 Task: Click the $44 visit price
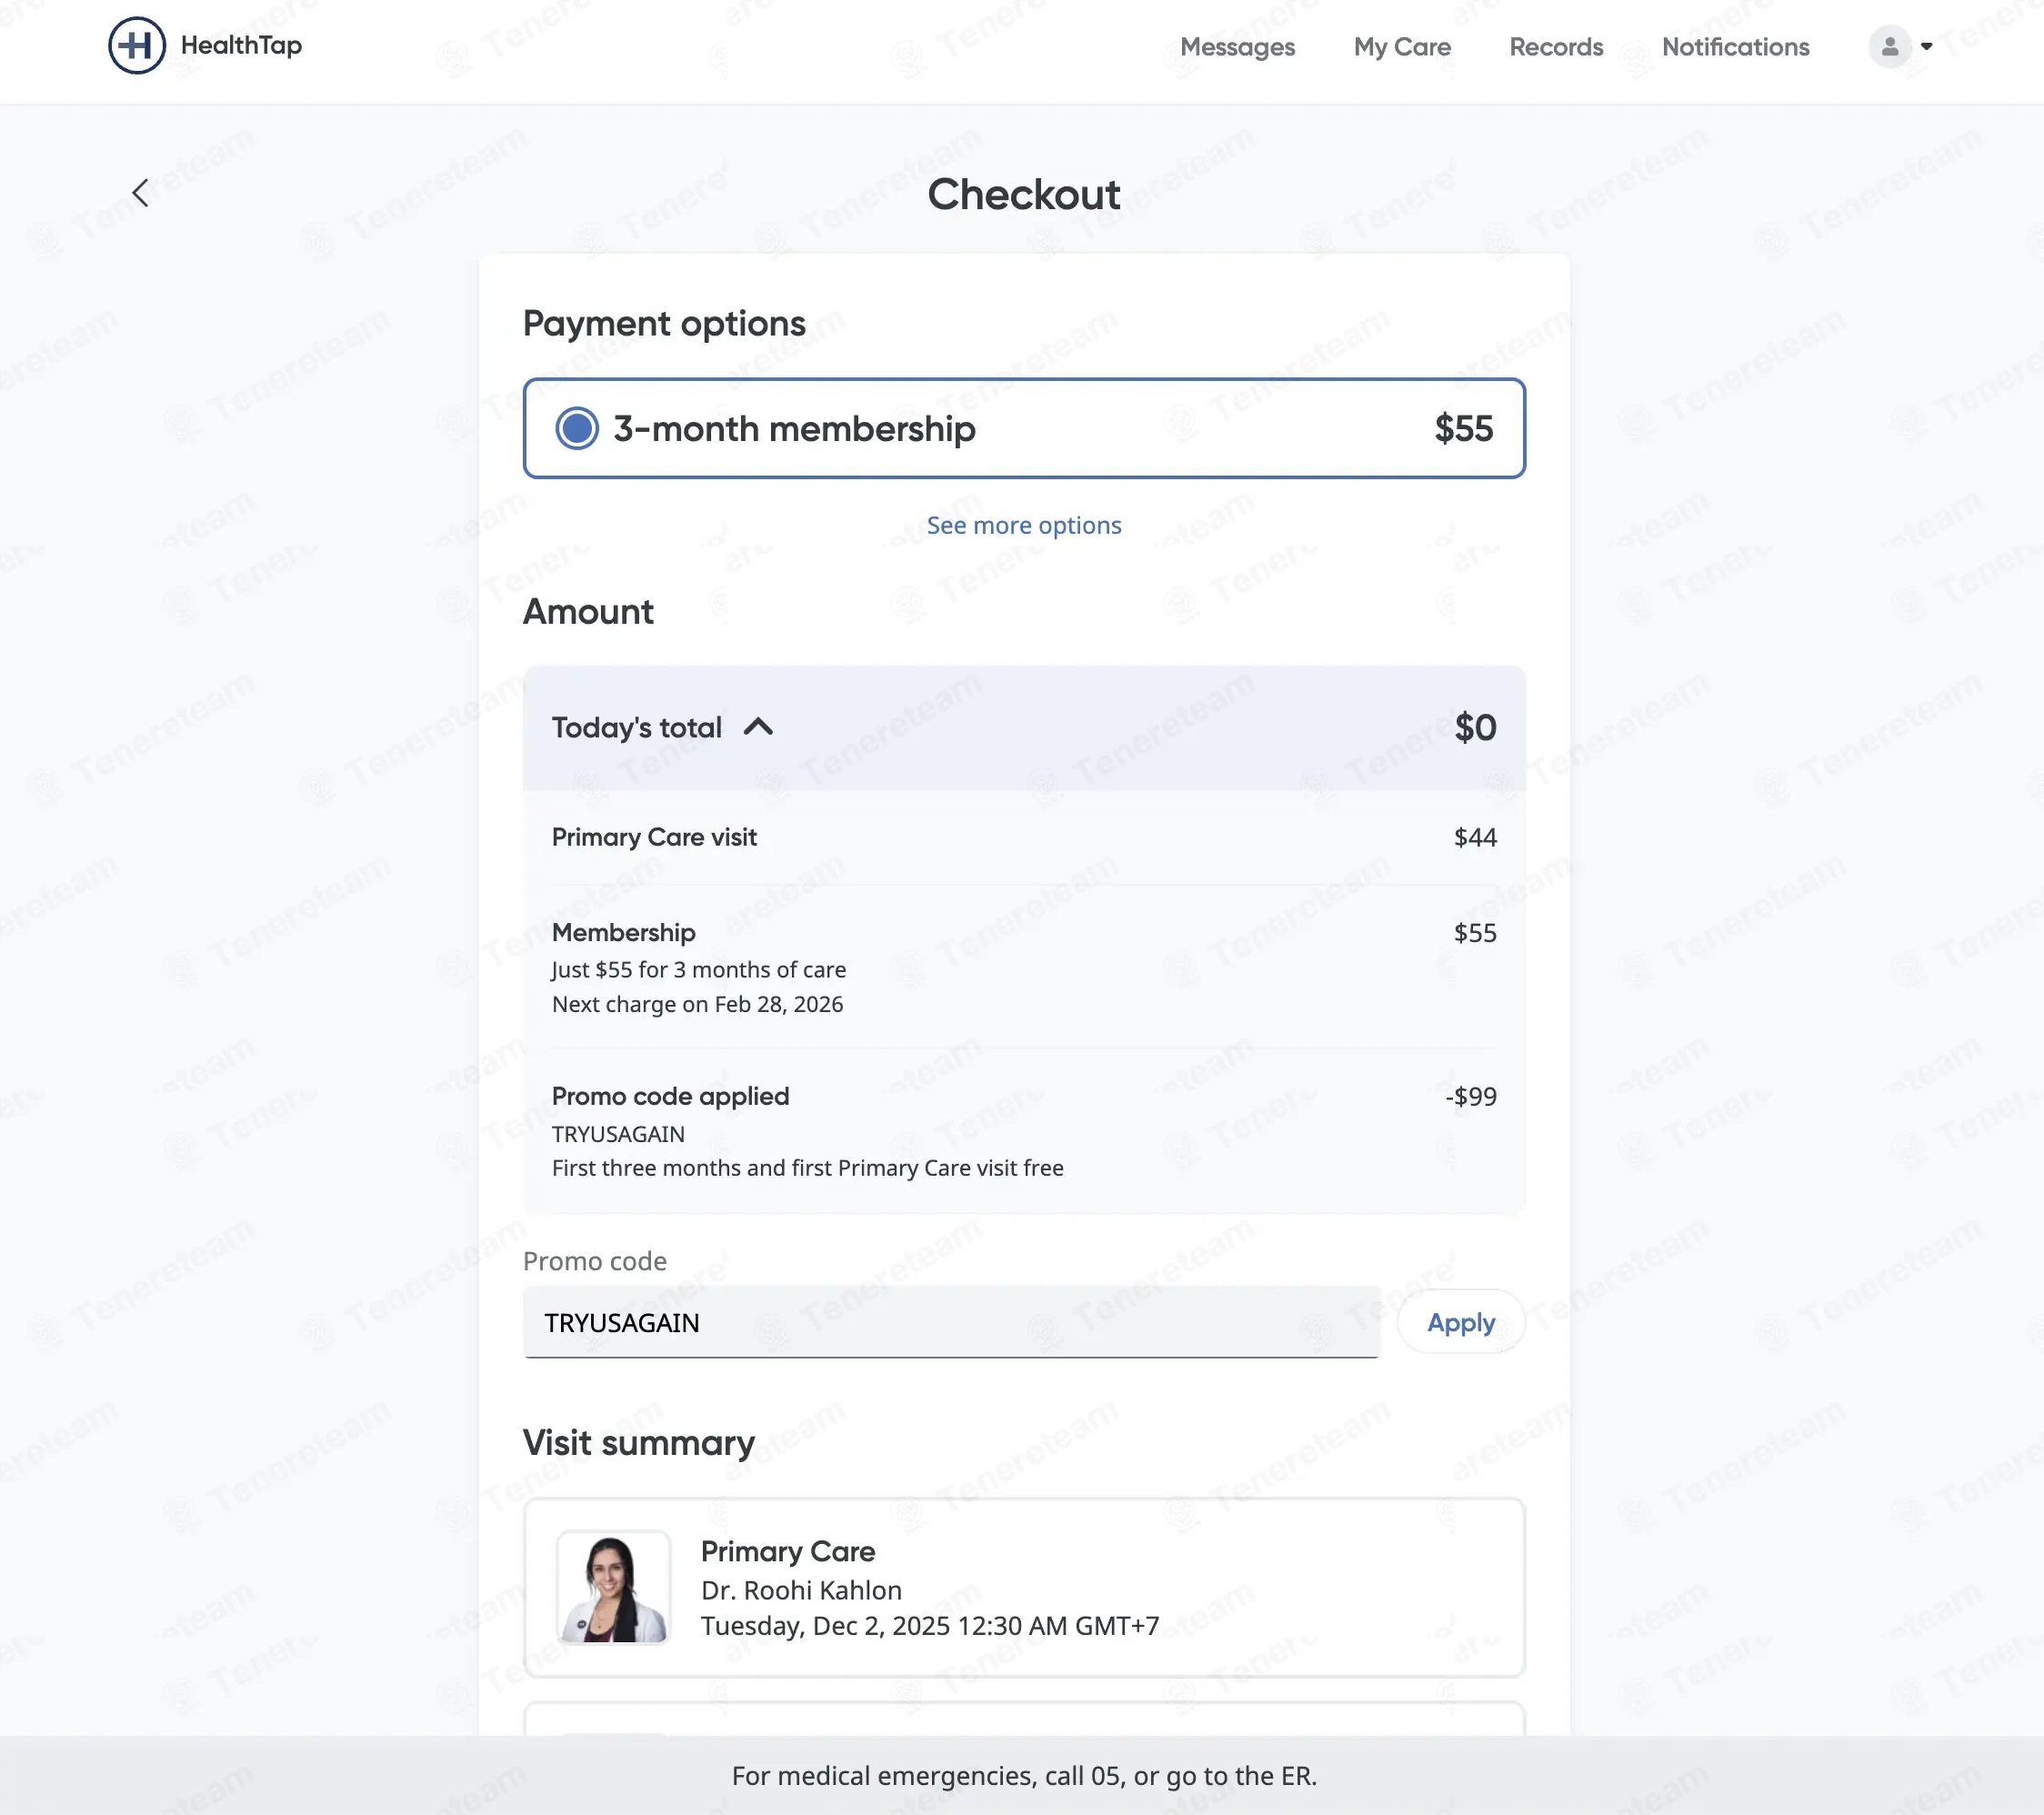point(1475,837)
